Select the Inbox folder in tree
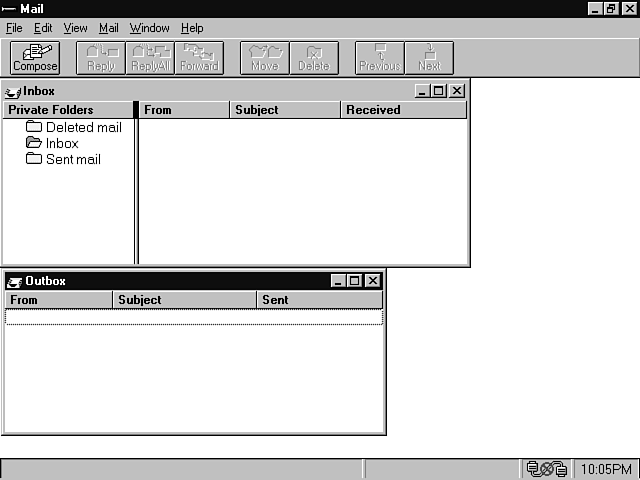640x480 pixels. click(x=61, y=143)
